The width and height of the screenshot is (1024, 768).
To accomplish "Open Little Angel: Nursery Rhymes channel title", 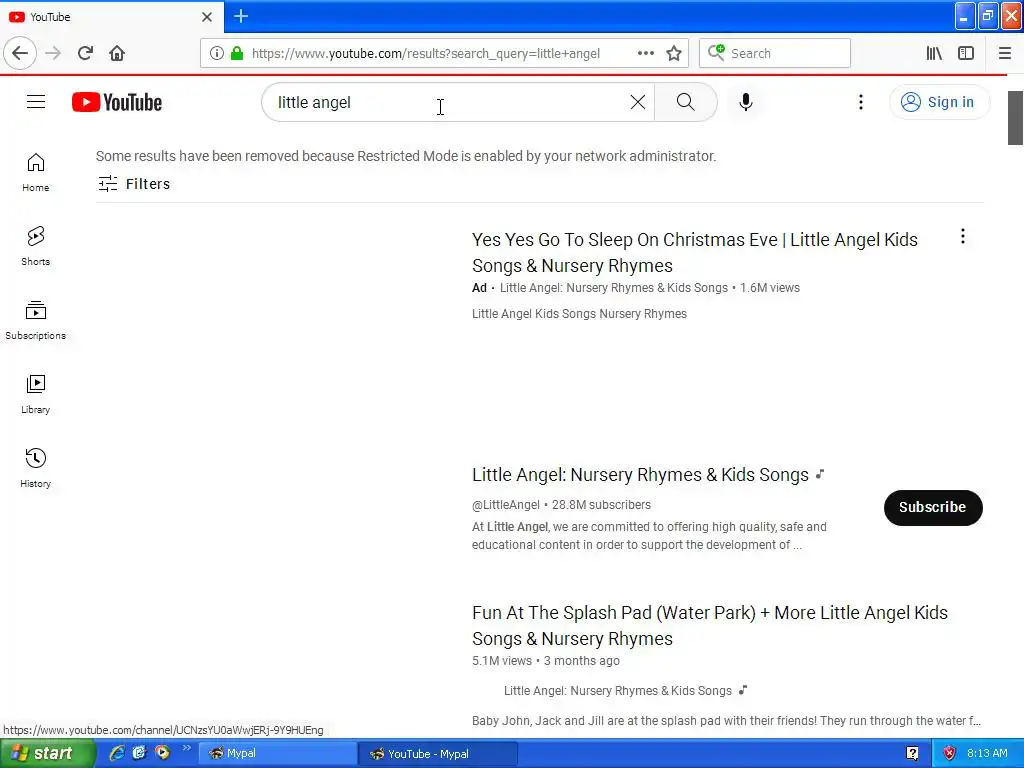I will coord(640,475).
